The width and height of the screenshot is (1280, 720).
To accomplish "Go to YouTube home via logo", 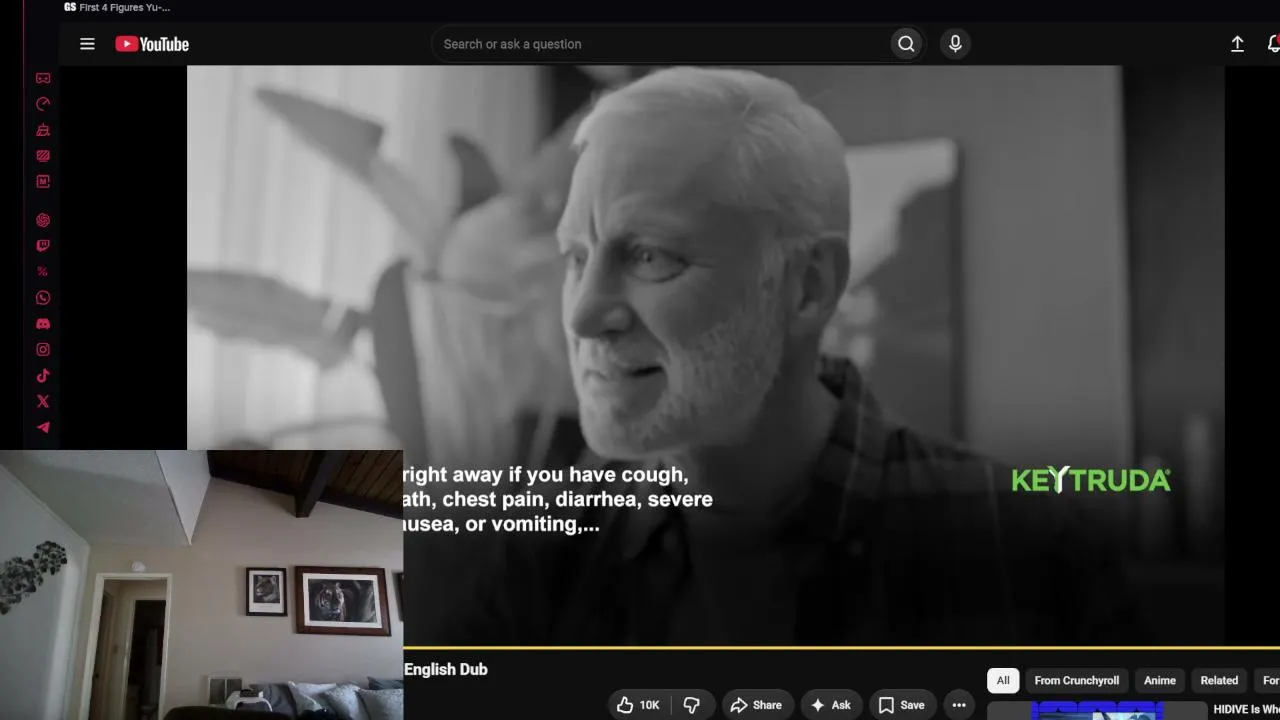I will pyautogui.click(x=152, y=44).
